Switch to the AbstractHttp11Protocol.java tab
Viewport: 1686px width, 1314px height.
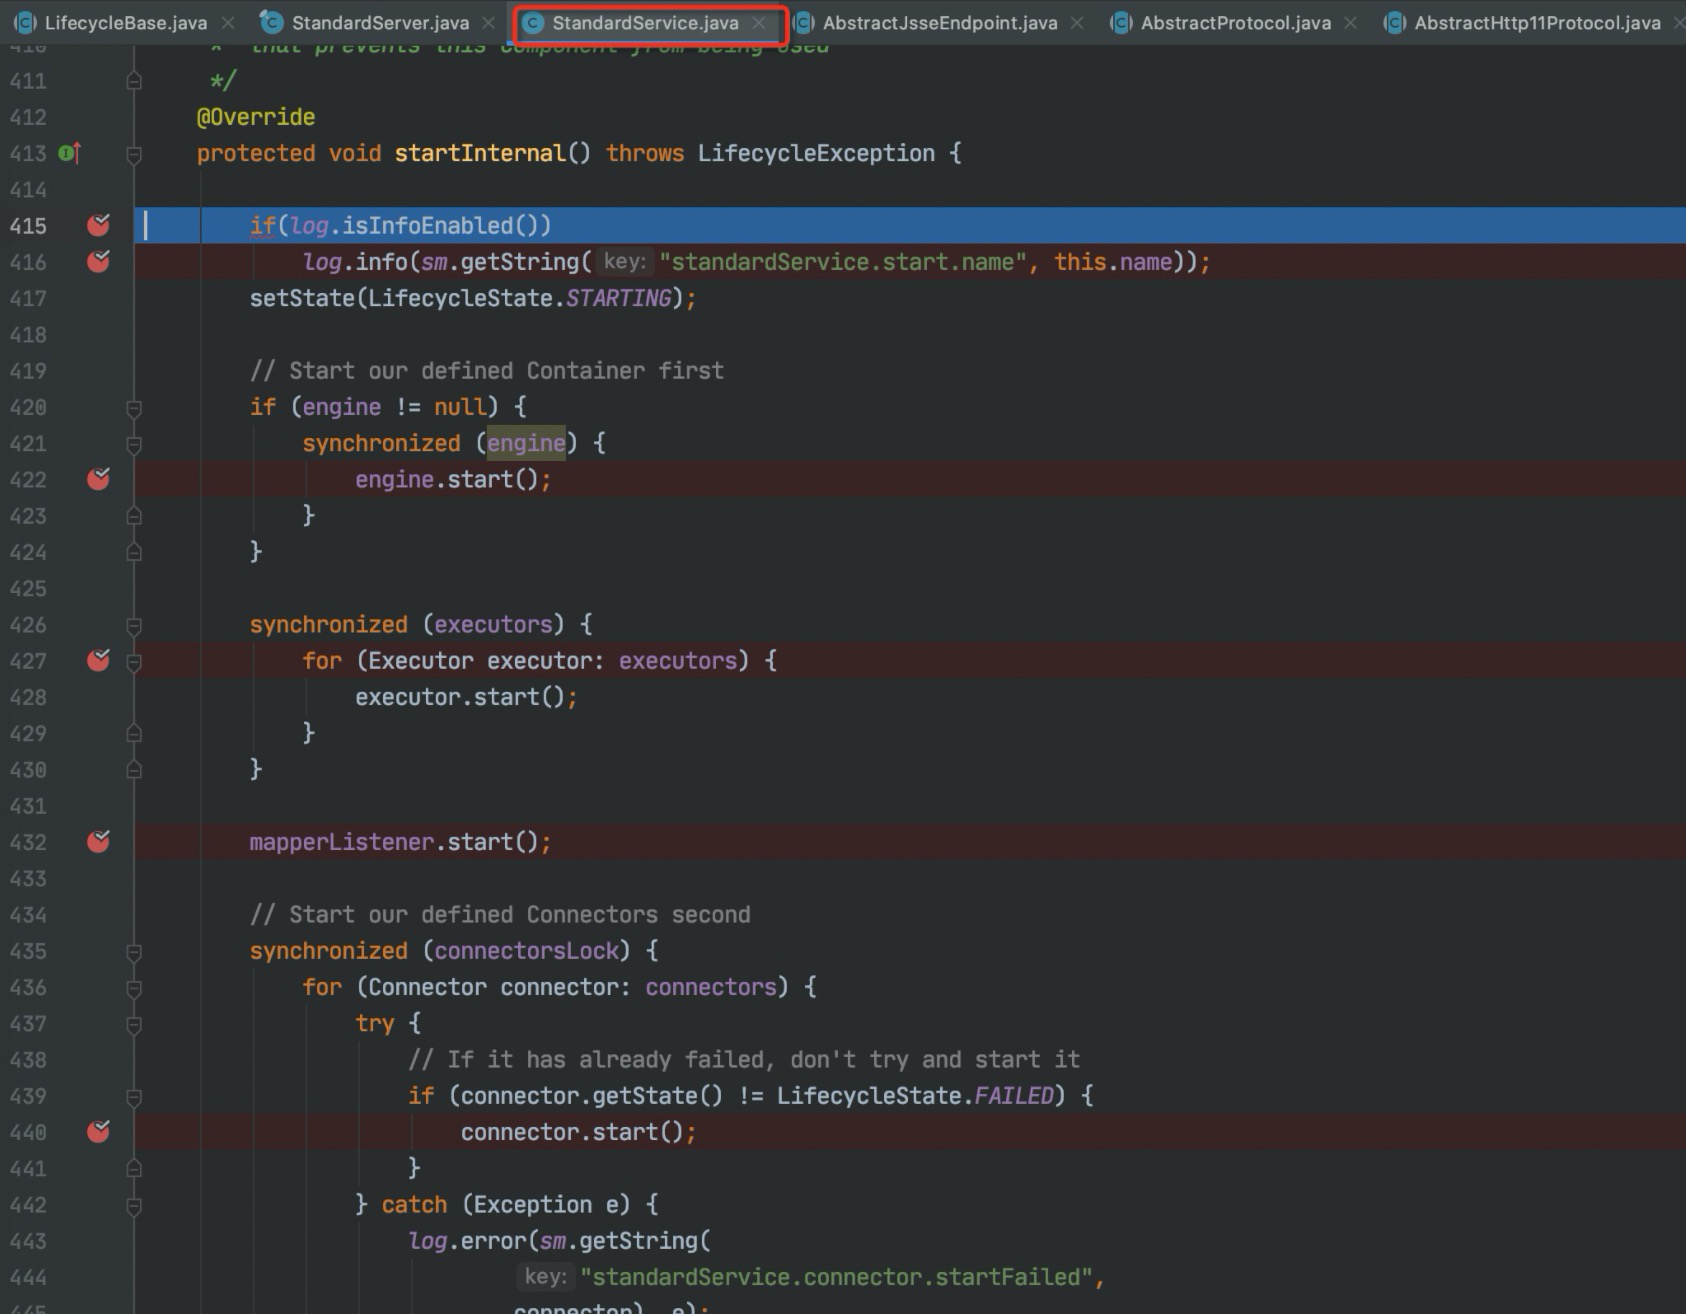pyautogui.click(x=1537, y=22)
